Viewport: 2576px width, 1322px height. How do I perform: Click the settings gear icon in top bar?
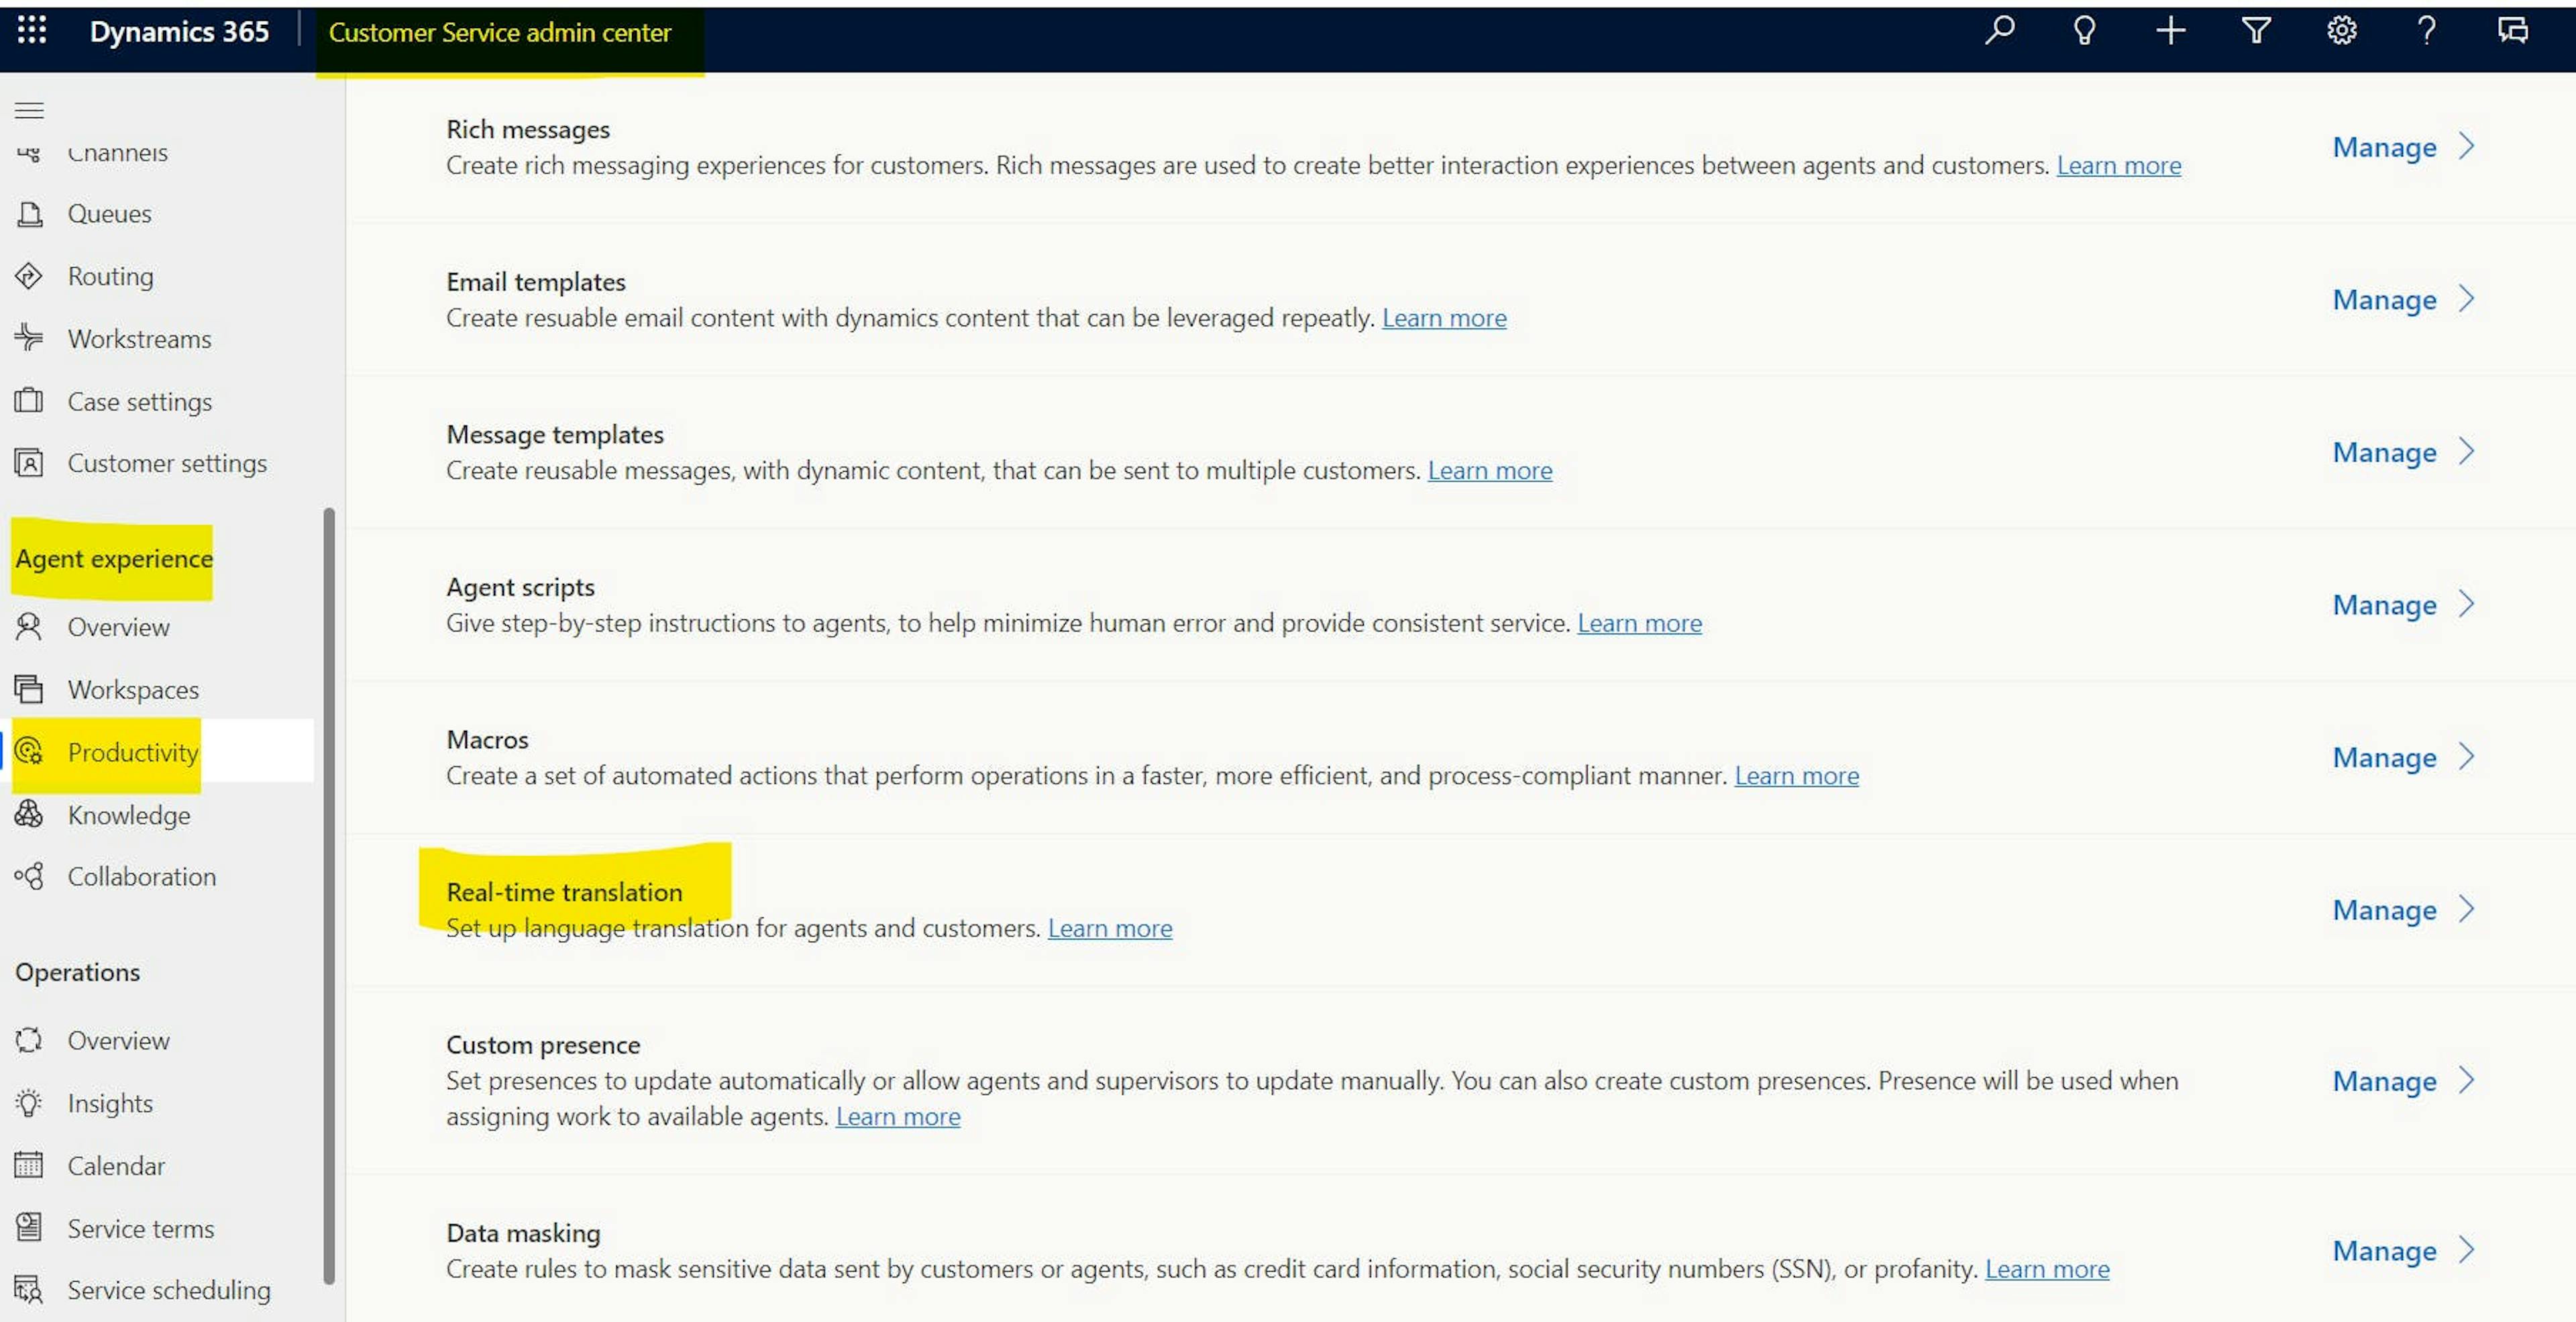[x=2342, y=30]
